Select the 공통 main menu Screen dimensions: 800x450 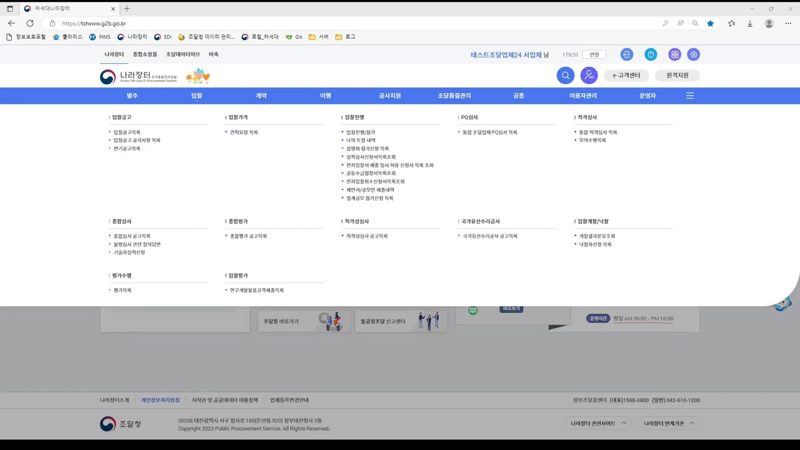pos(518,95)
